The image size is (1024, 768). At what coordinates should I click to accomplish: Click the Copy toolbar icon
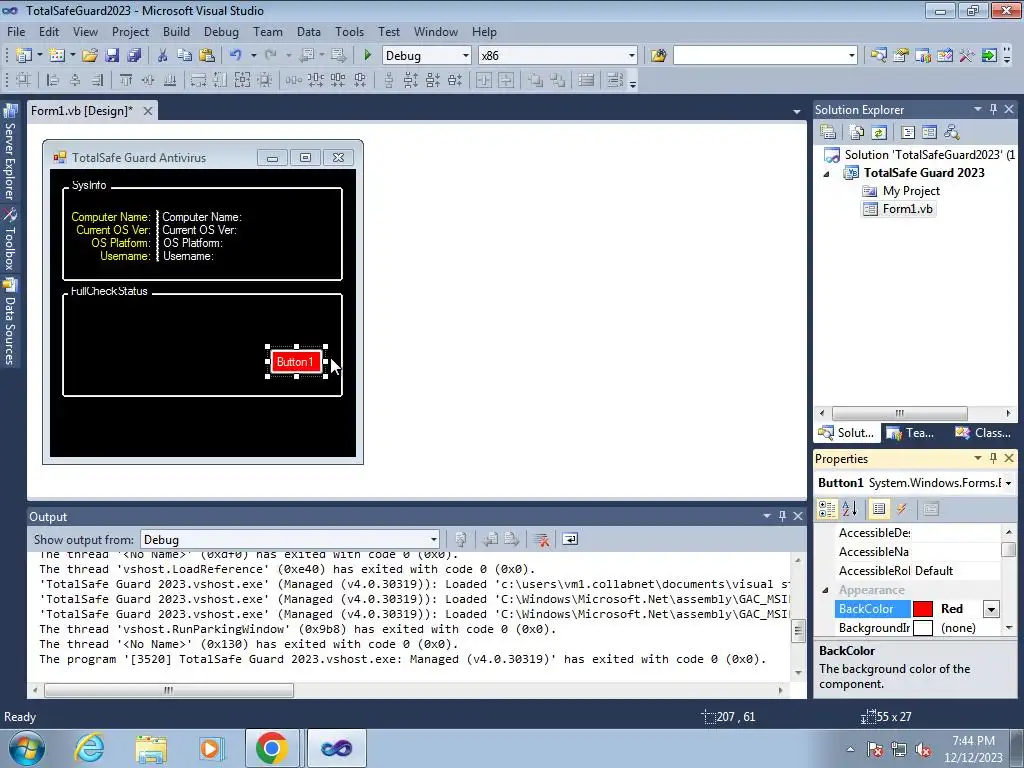[184, 56]
